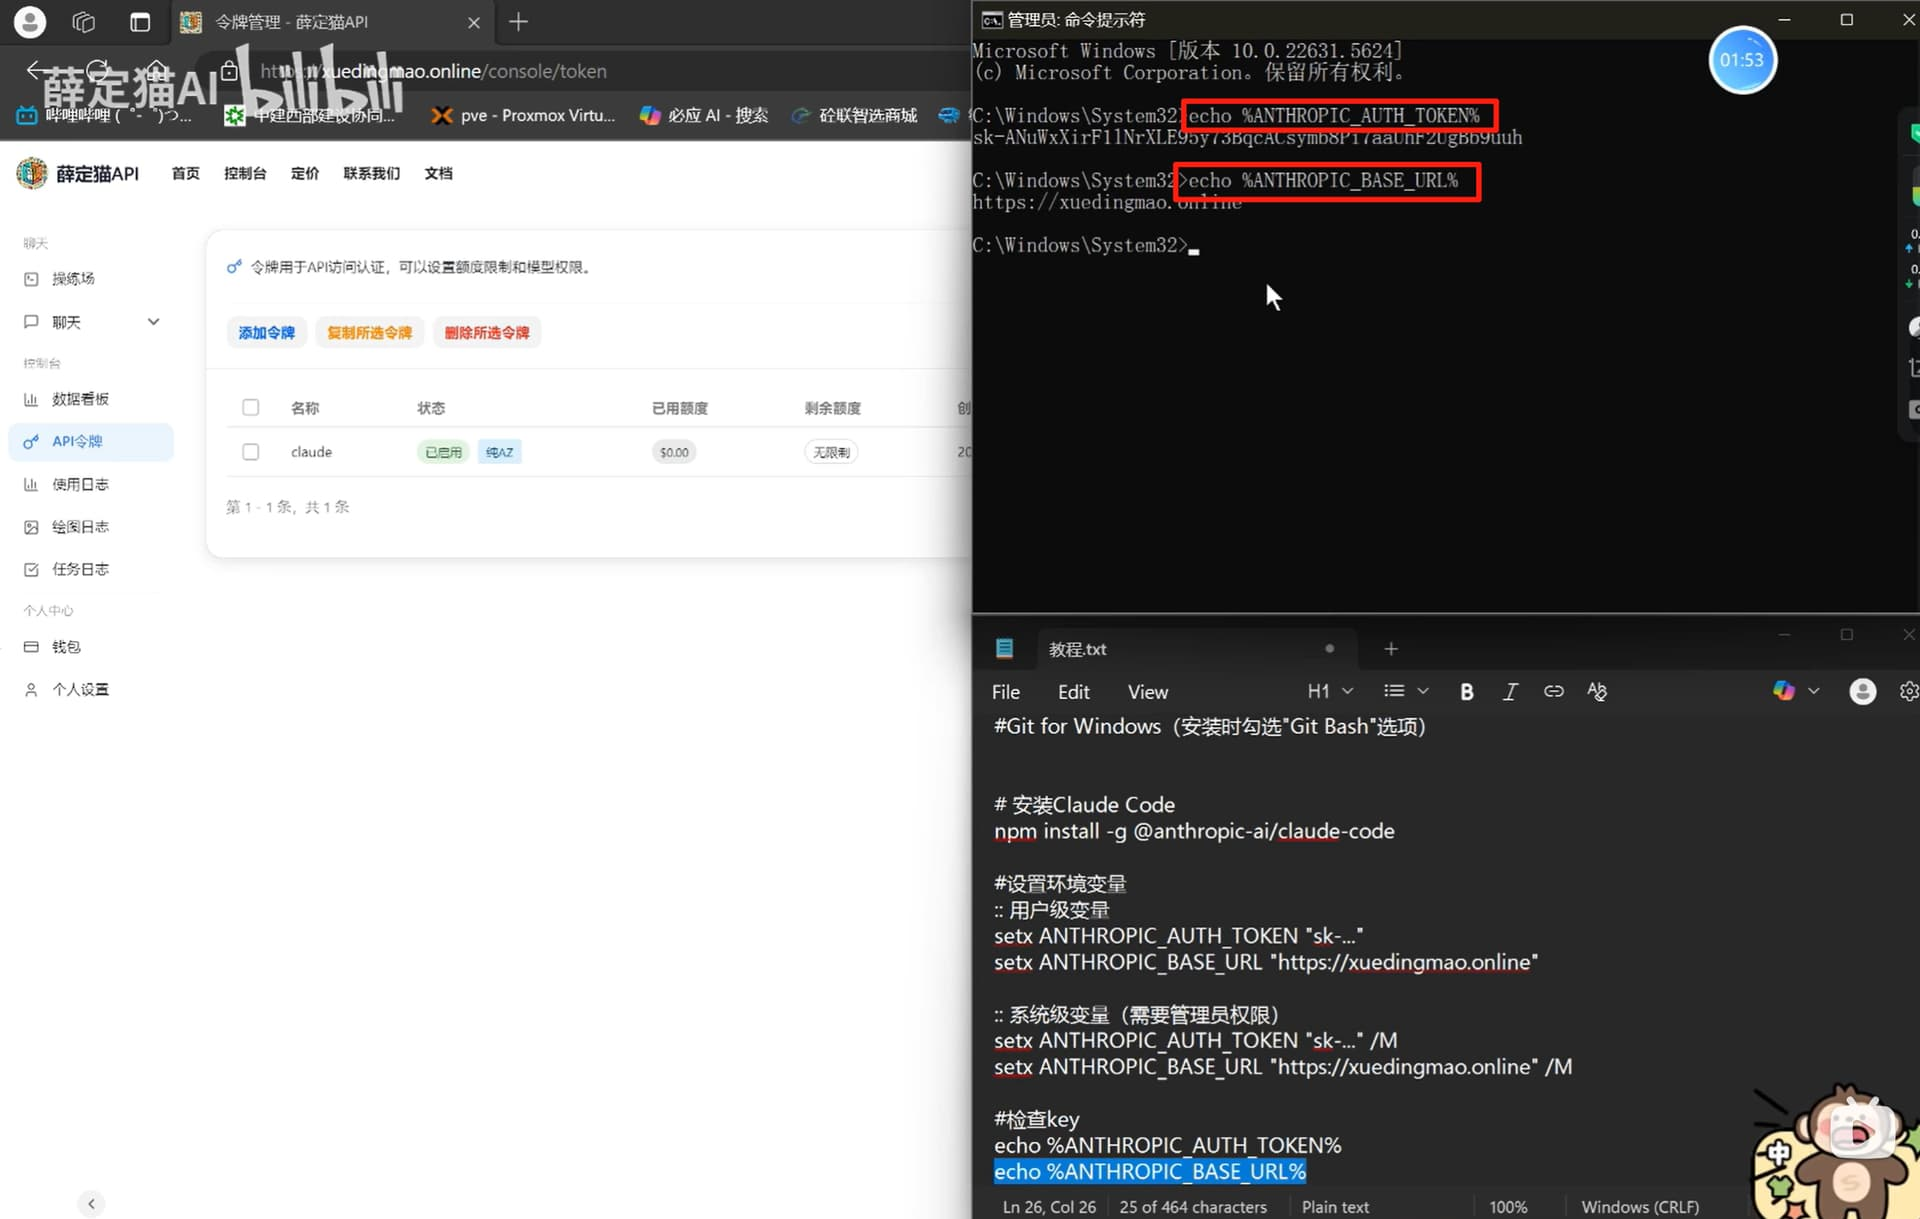
Task: Close the 令牌管理 browser tab
Action: [474, 22]
